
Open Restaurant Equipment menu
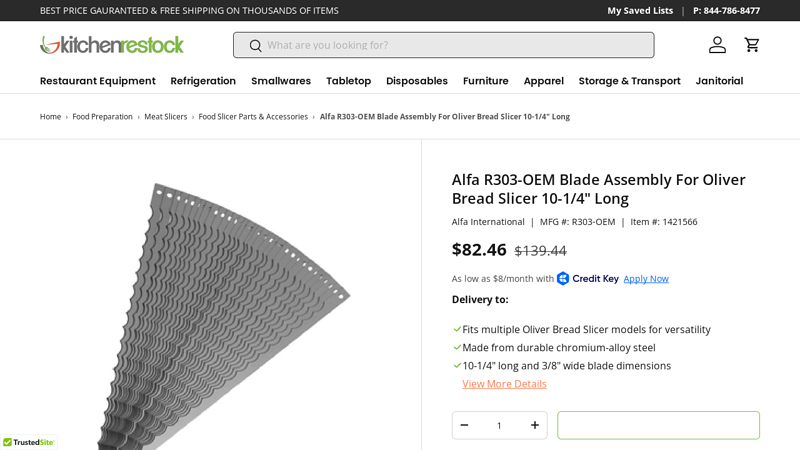click(x=97, y=81)
